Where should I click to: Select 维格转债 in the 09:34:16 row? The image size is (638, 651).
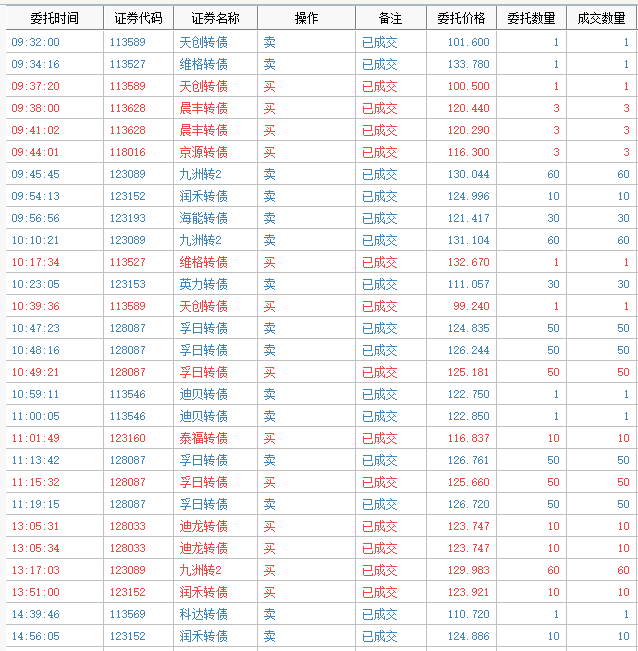pyautogui.click(x=203, y=64)
